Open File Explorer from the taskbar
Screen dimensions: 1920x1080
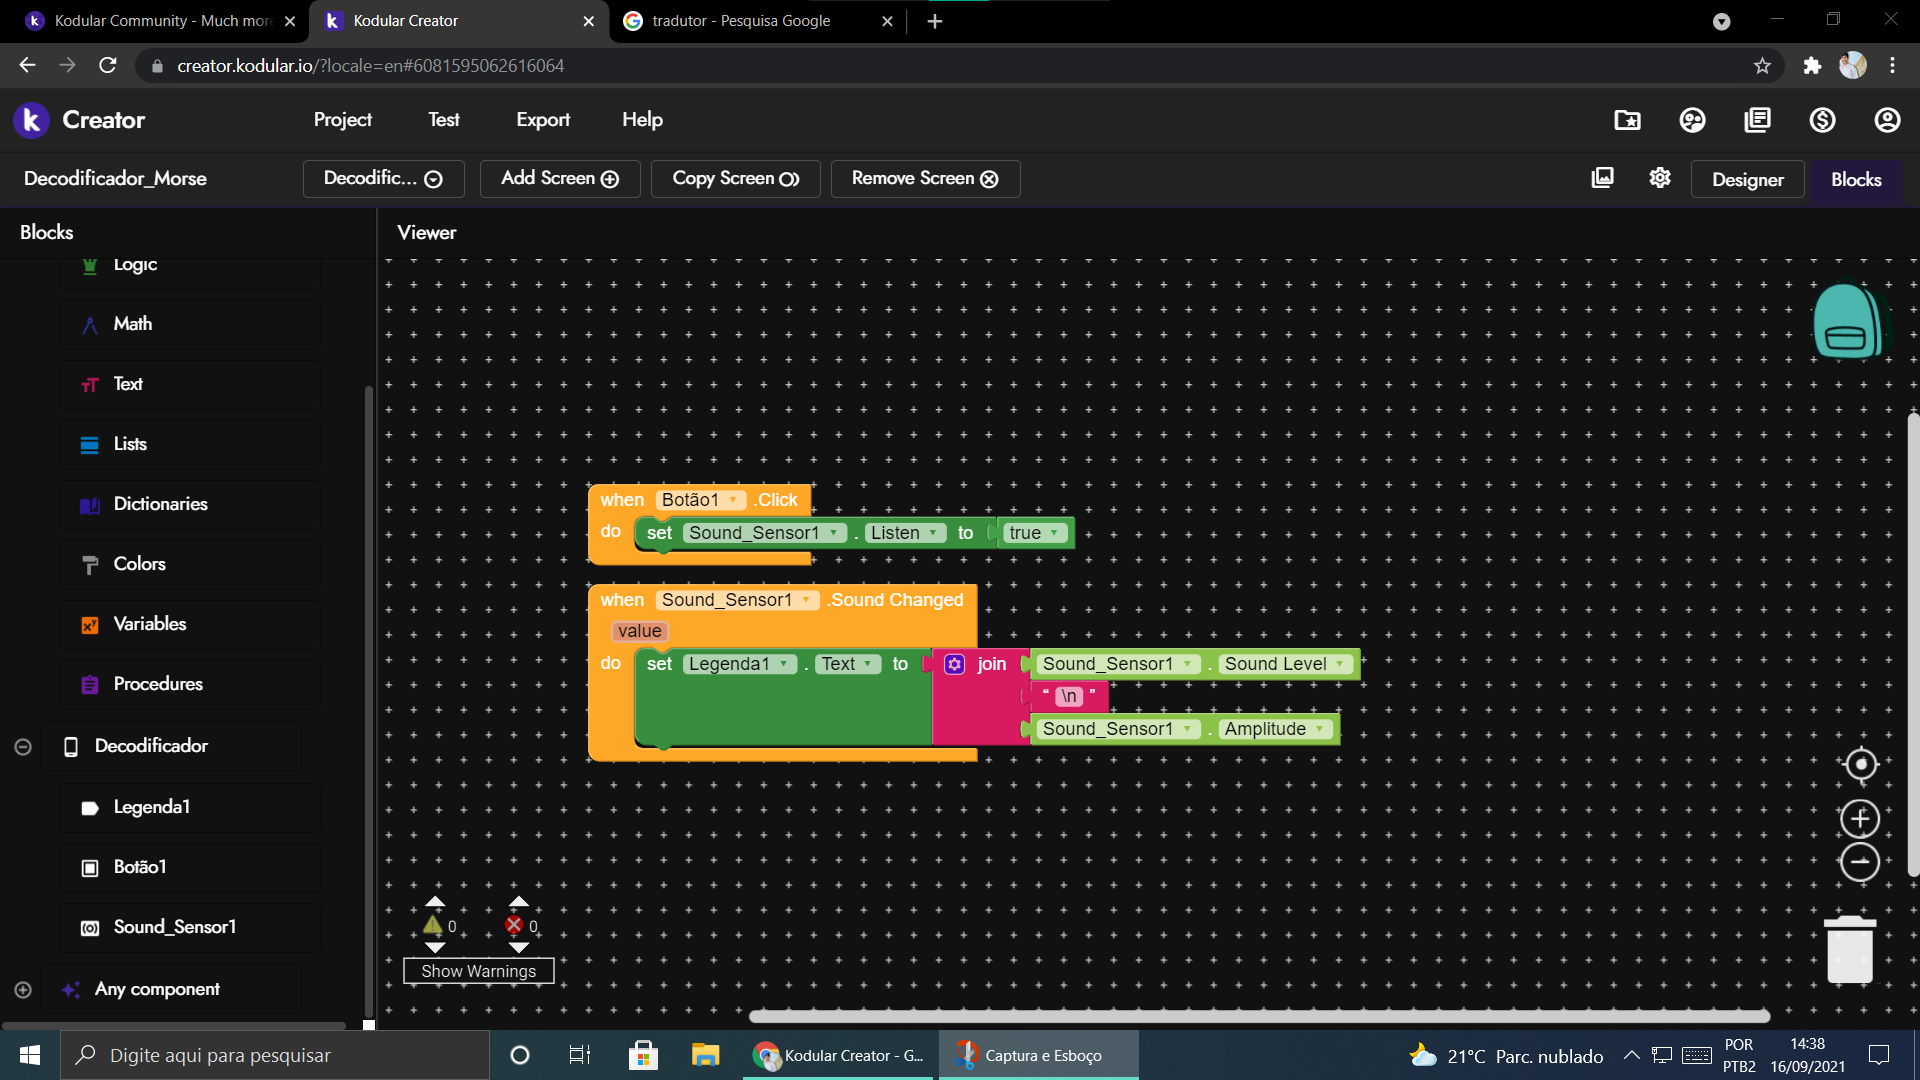(x=706, y=1055)
